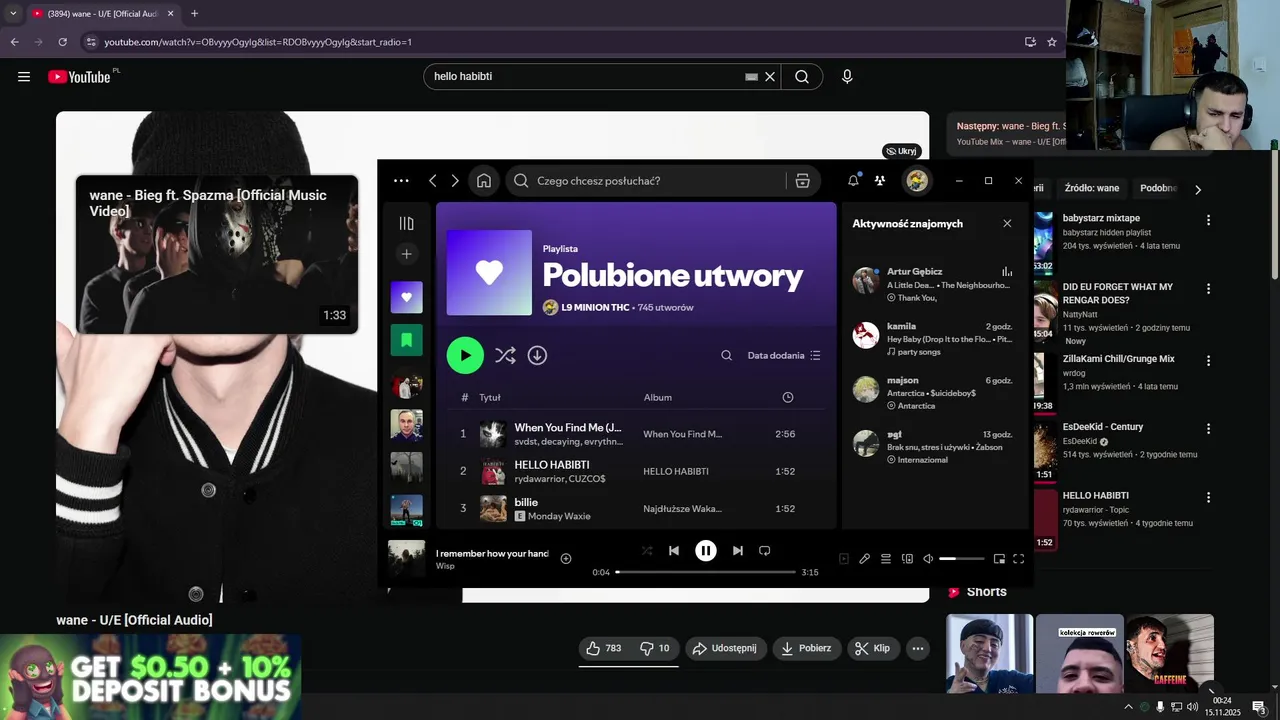Toggle shuffle next to the green play button

coord(505,355)
